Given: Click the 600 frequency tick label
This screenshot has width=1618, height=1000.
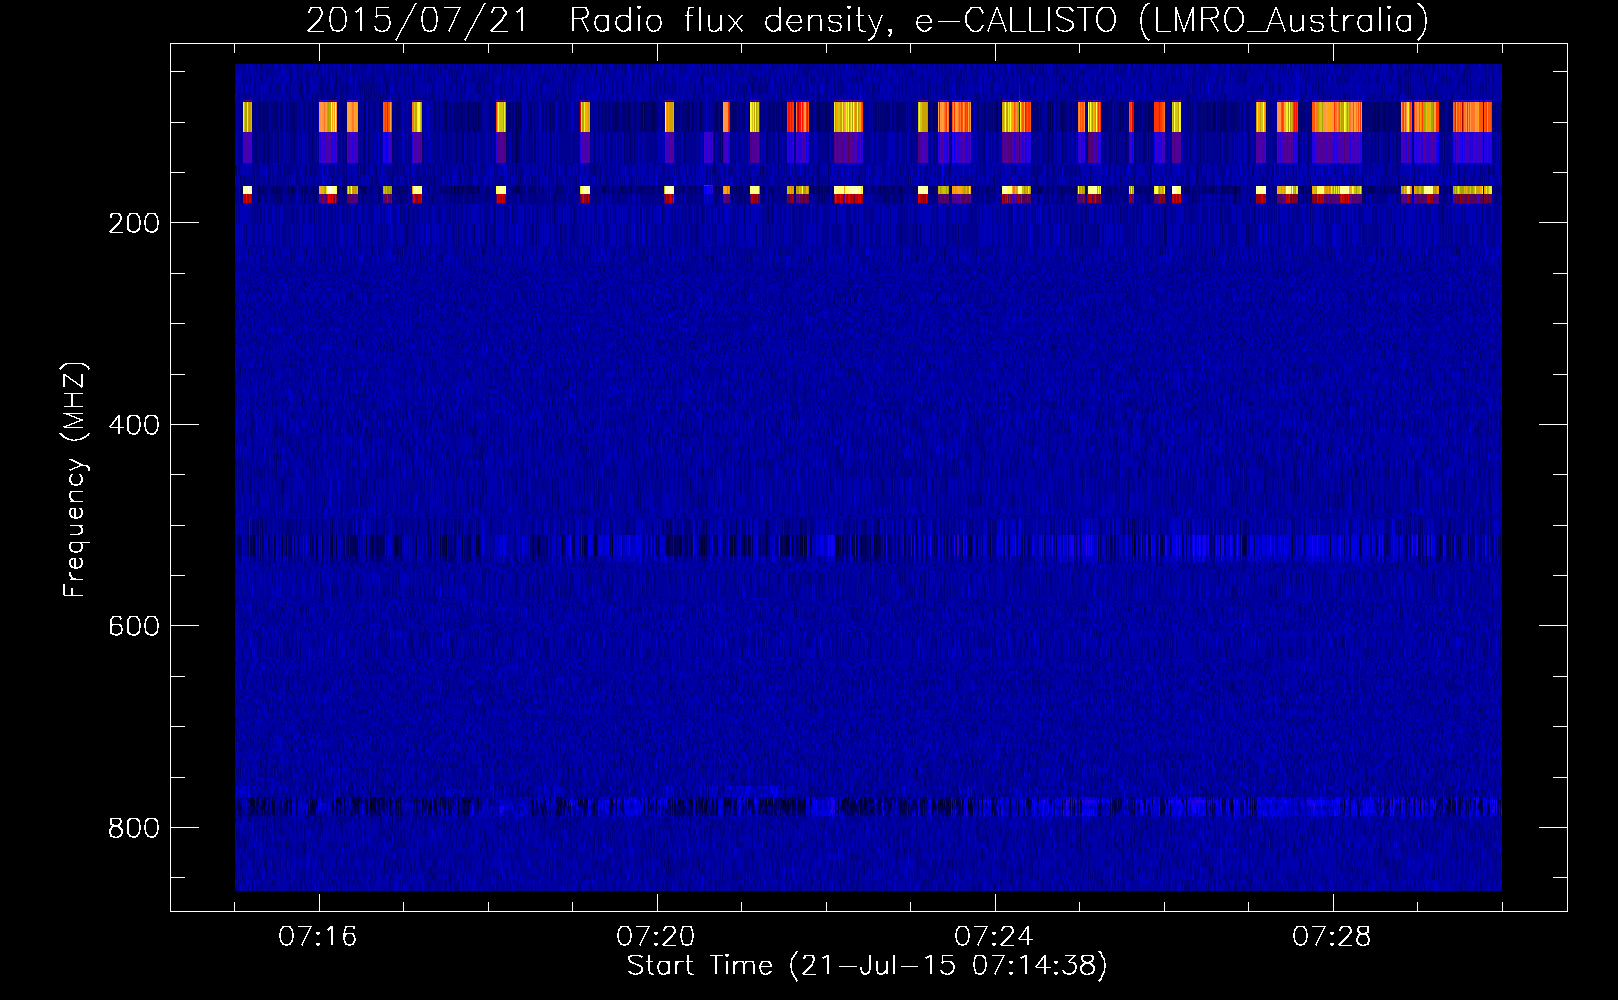Looking at the screenshot, I should coord(134,626).
